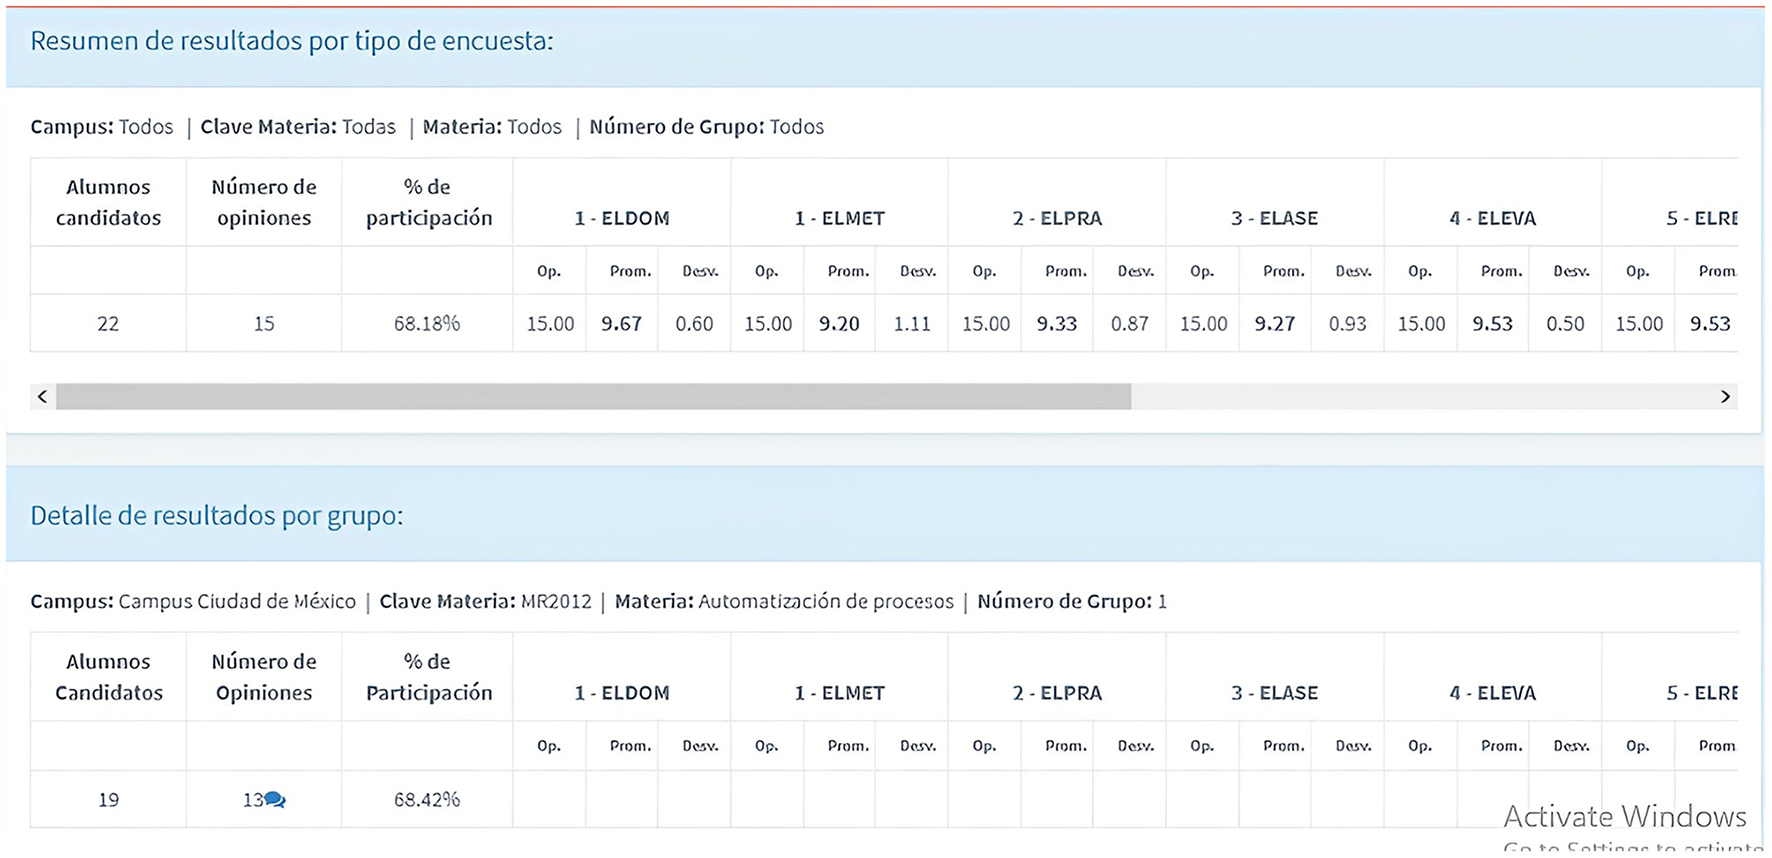The height and width of the screenshot is (858, 1772).
Task: Click 'Detalle de resultados por grupo' heading
Action: [x=216, y=516]
